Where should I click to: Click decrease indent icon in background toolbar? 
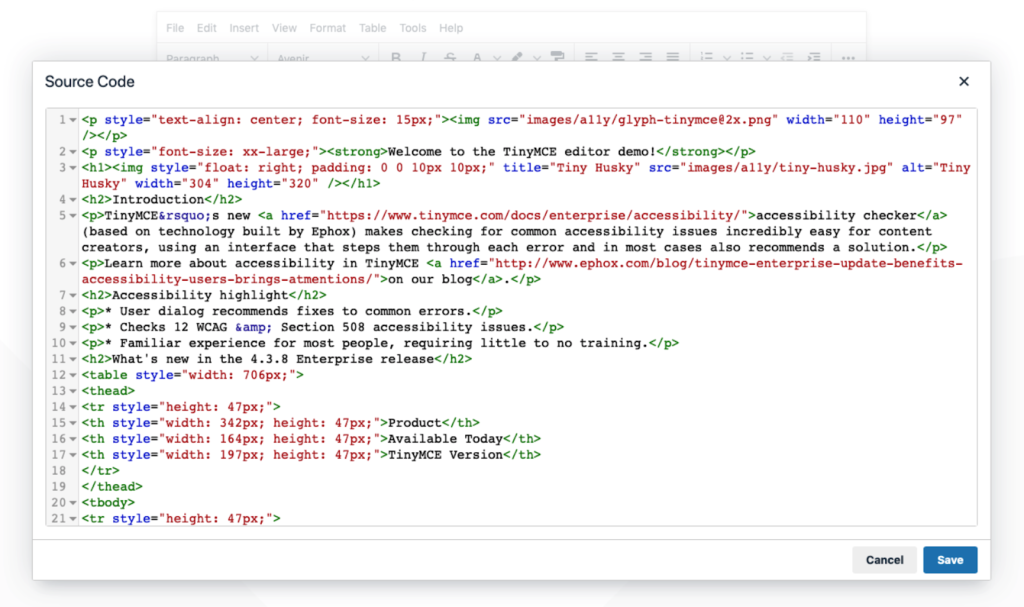coord(788,57)
